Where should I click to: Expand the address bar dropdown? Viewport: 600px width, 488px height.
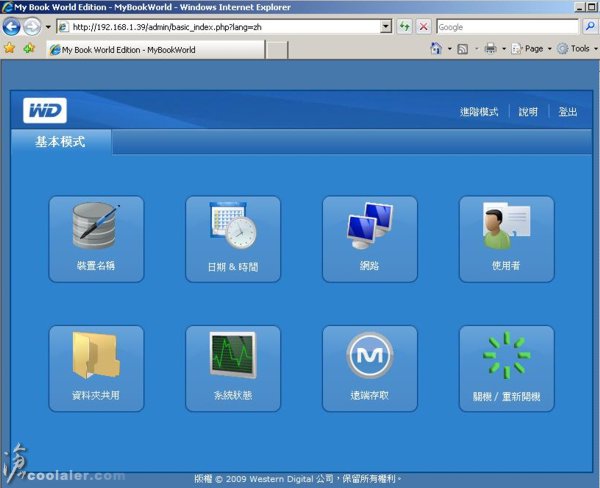coord(386,26)
